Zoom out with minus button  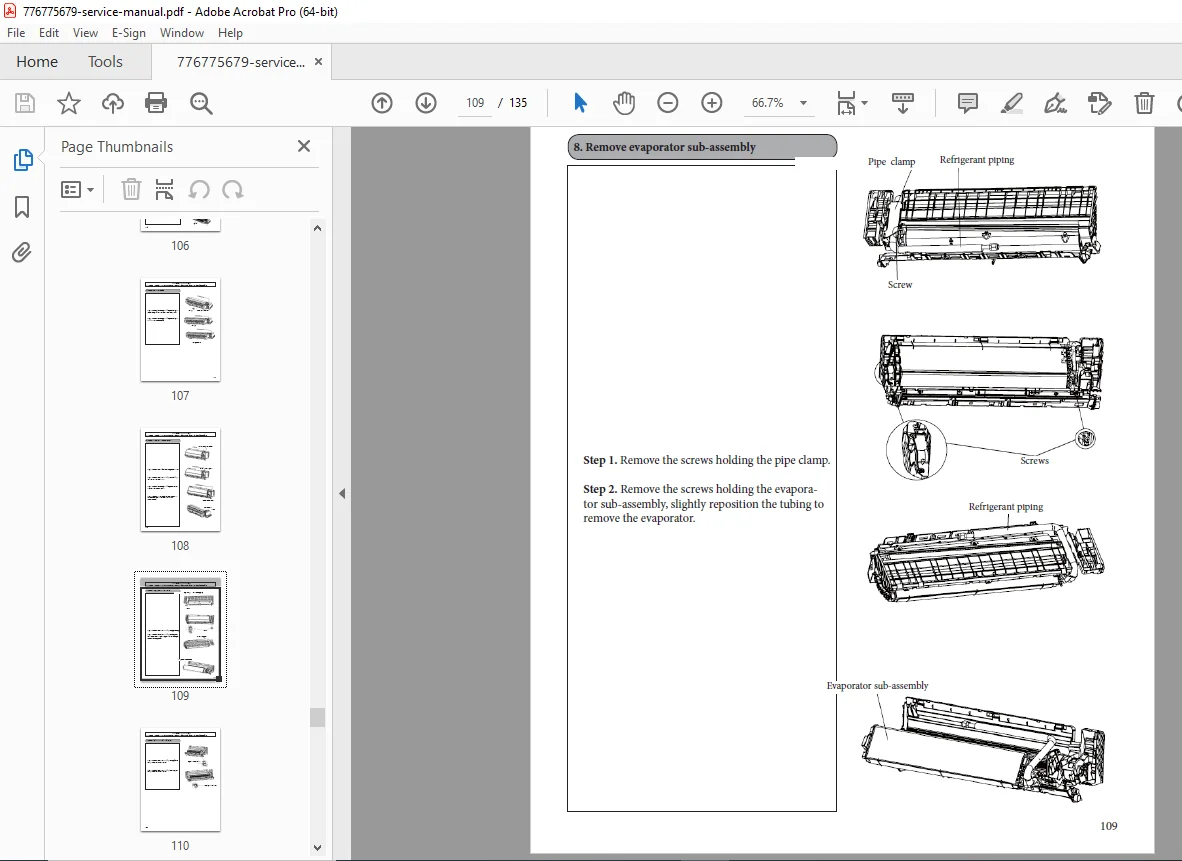[668, 103]
